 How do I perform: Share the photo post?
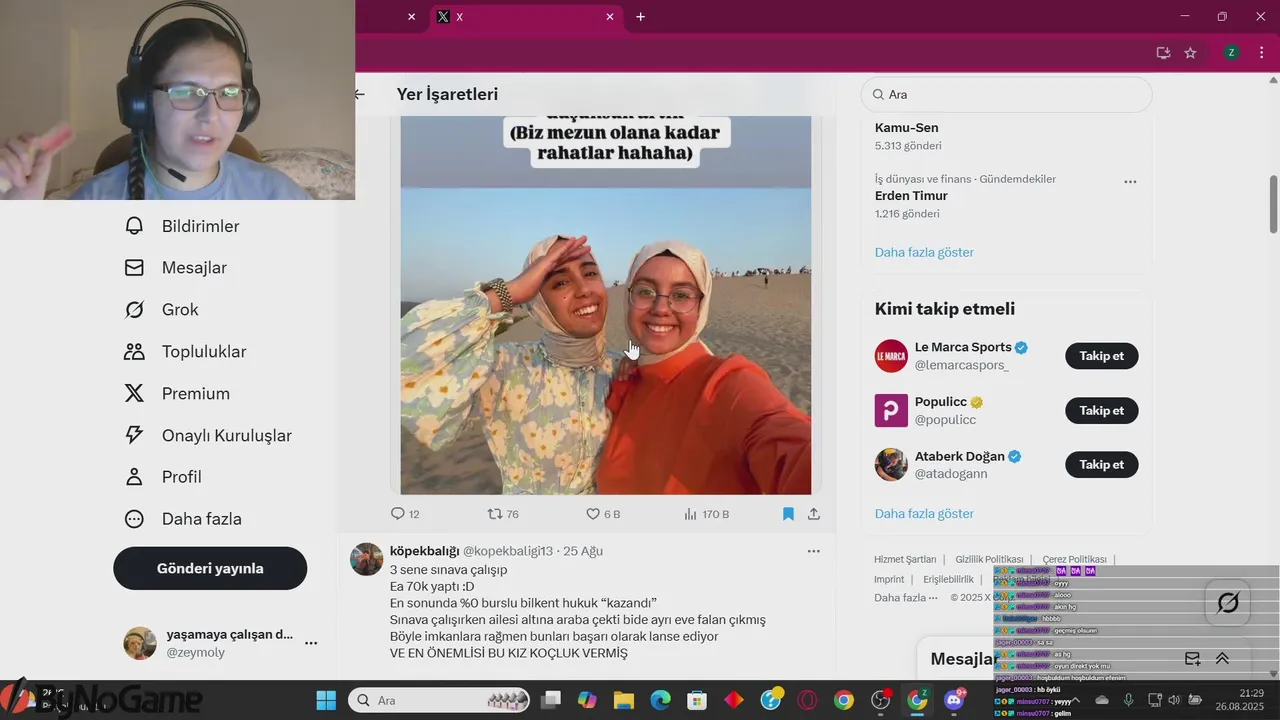tap(814, 514)
